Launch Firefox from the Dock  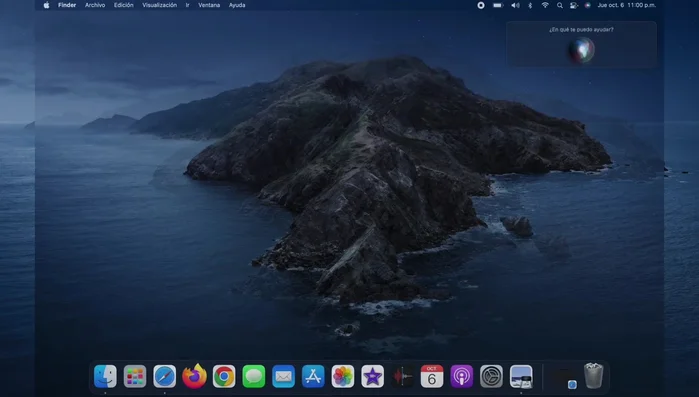click(x=194, y=377)
